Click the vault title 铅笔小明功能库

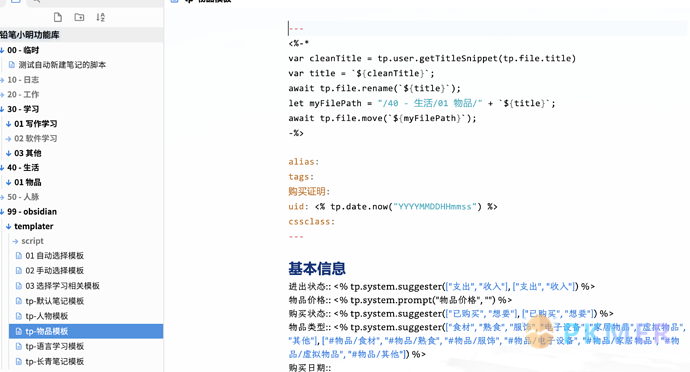click(x=29, y=34)
